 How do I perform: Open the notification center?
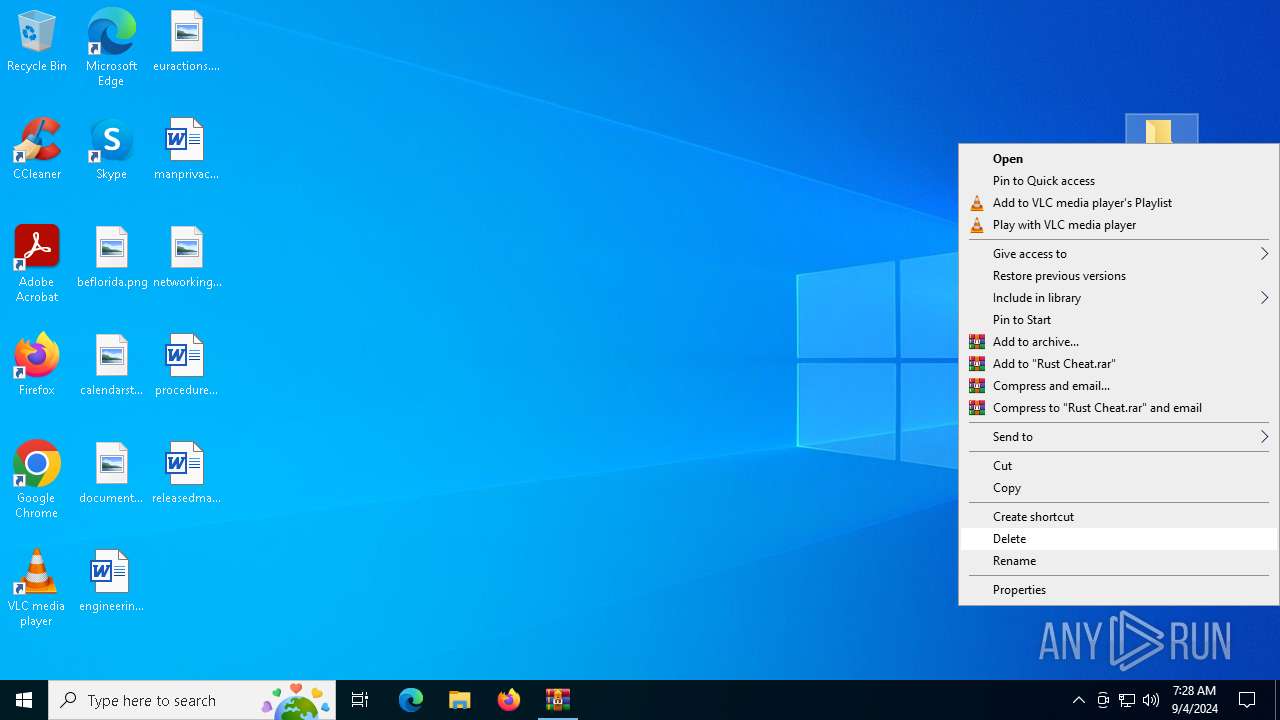(1248, 700)
